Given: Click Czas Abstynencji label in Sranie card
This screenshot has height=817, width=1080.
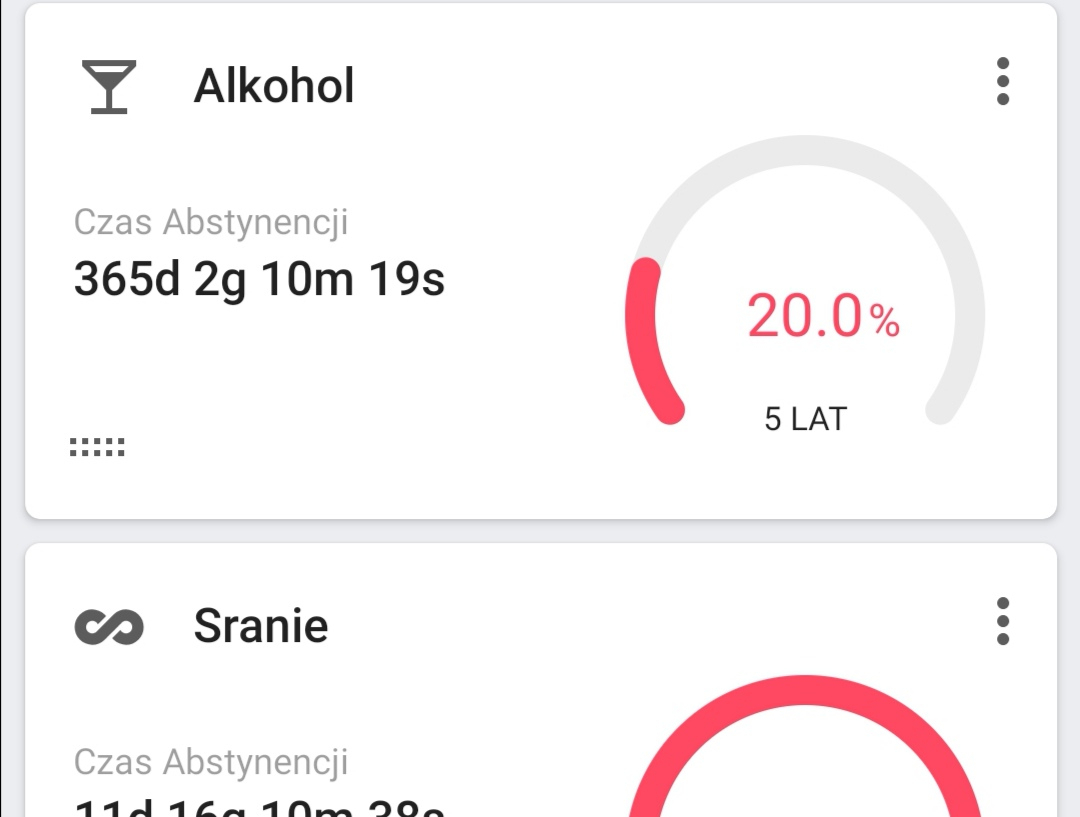Looking at the screenshot, I should point(211,762).
